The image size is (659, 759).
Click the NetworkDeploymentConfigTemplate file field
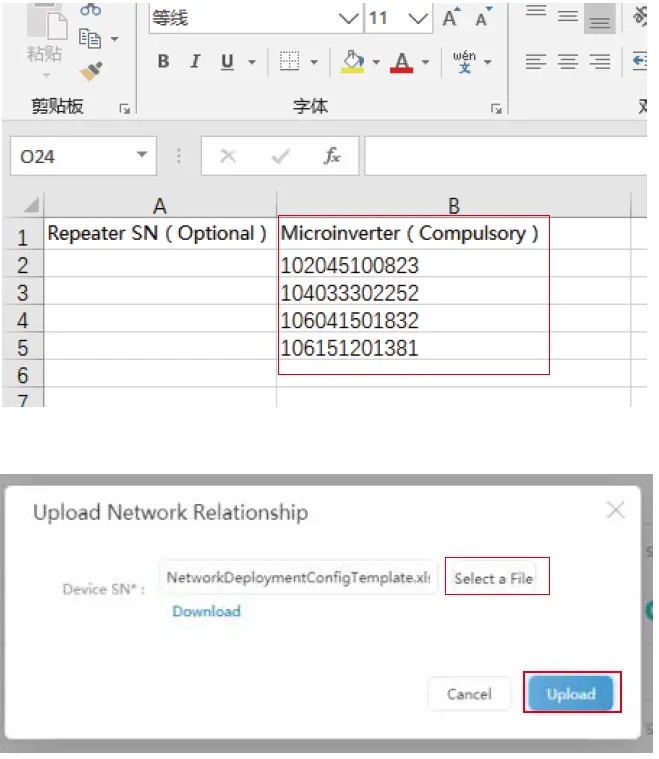click(x=298, y=577)
